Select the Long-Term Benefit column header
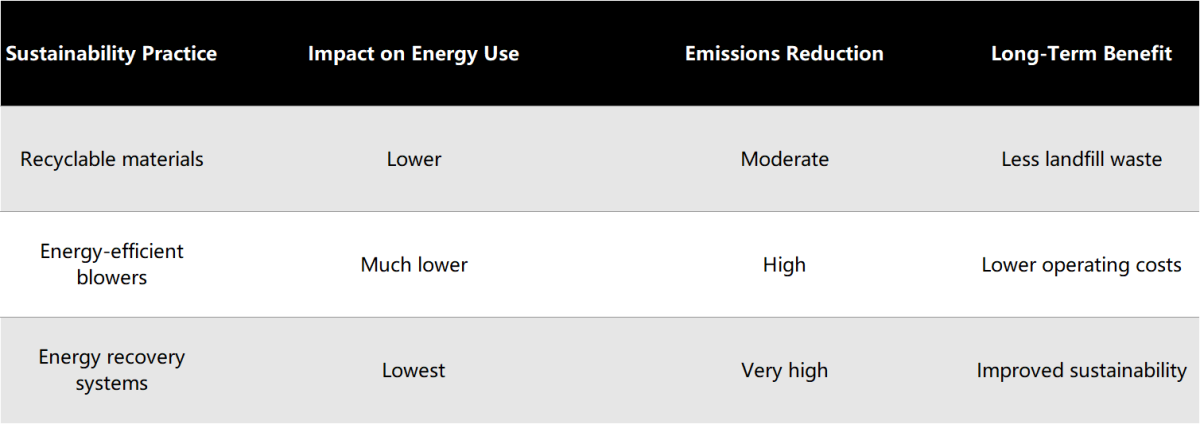Viewport: 1200px width, 424px height. click(x=1081, y=54)
